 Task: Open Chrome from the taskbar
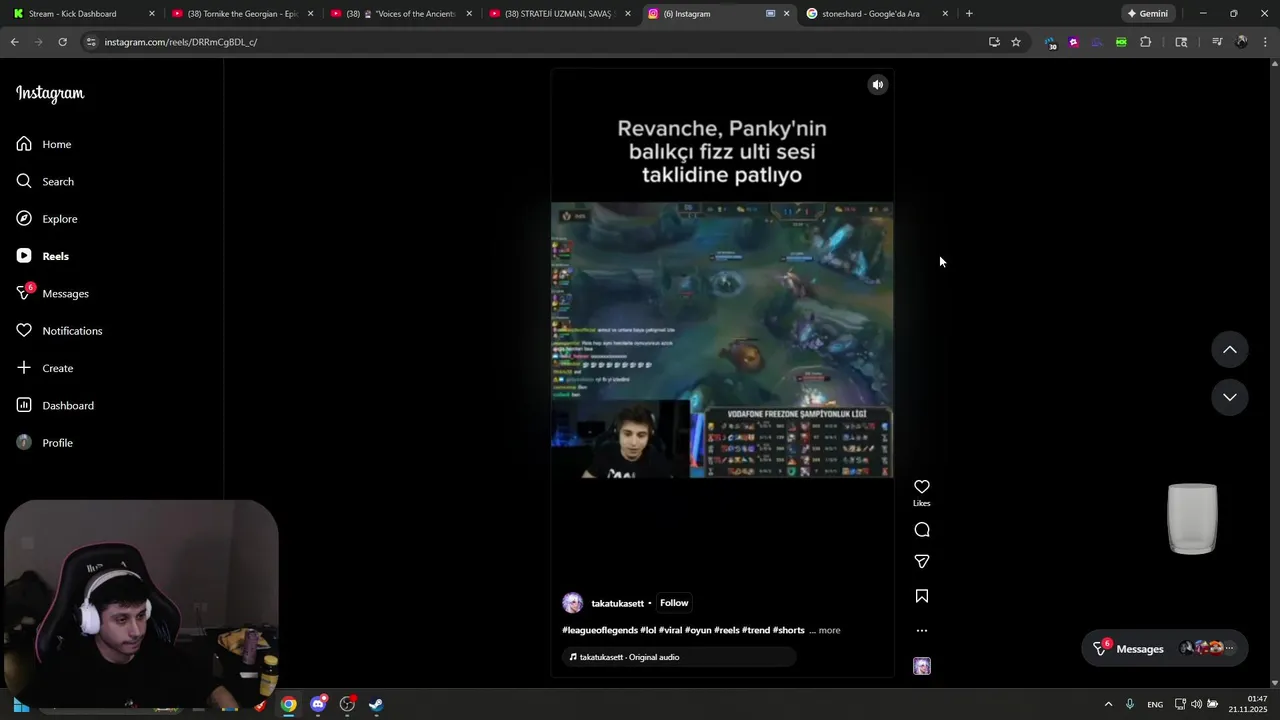pos(288,704)
